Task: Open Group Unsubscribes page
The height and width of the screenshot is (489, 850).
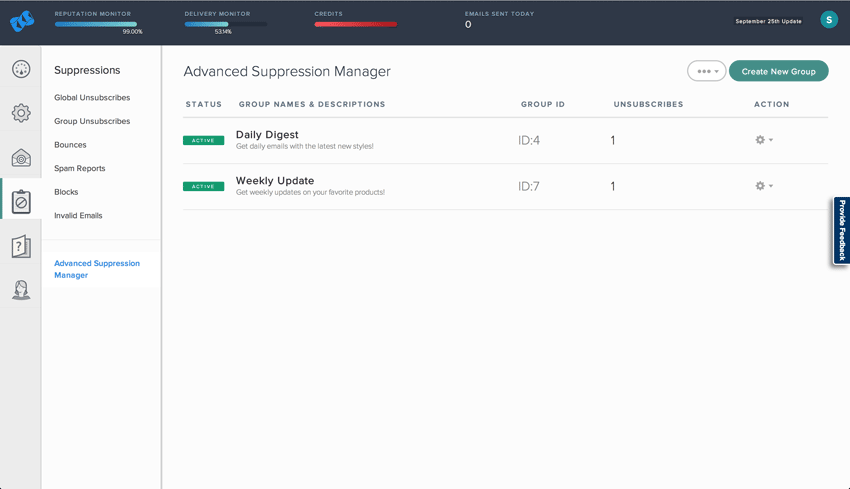Action: tap(92, 121)
